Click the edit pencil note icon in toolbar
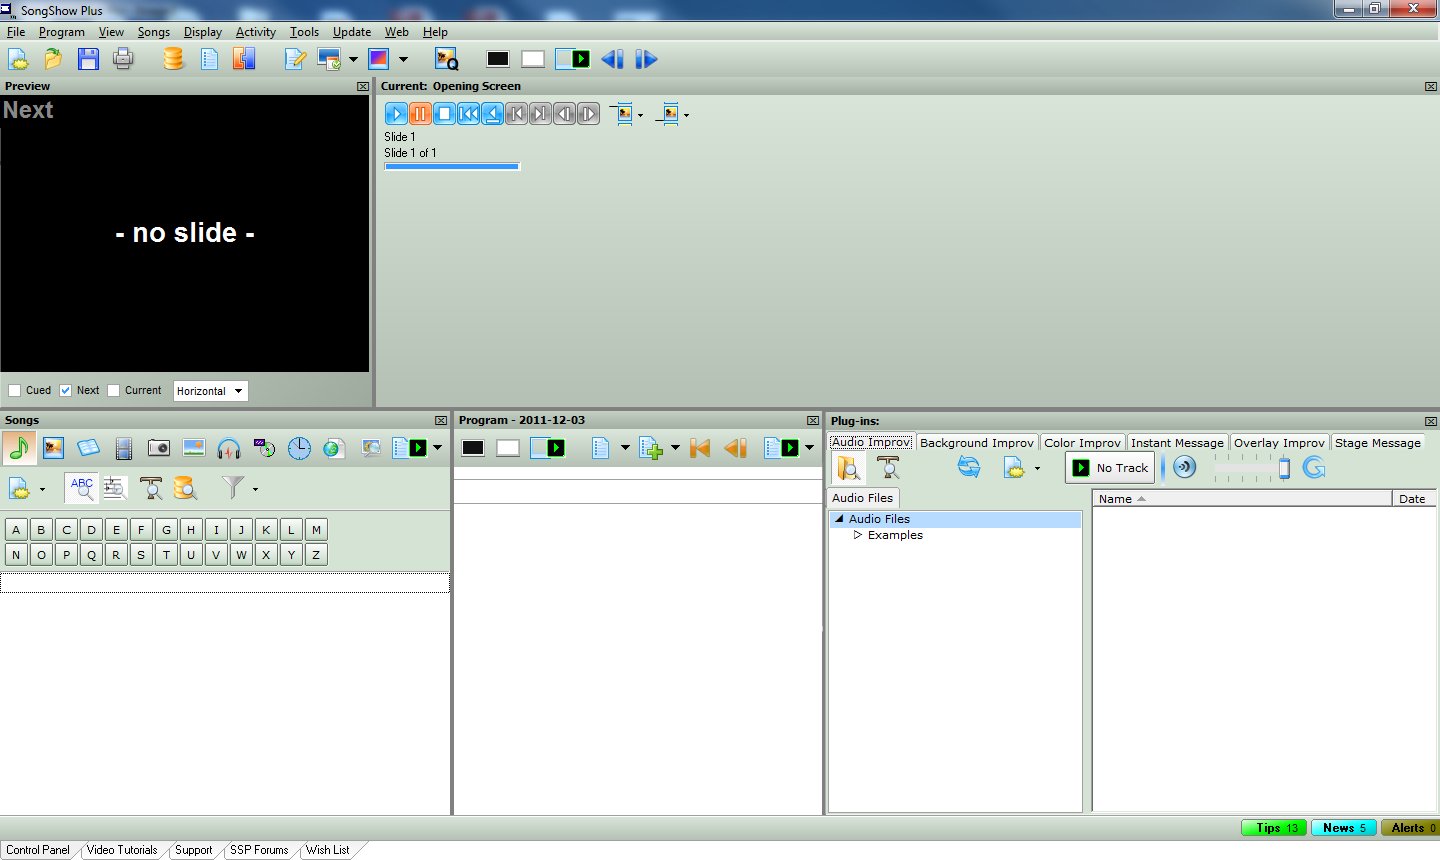 pyautogui.click(x=295, y=59)
